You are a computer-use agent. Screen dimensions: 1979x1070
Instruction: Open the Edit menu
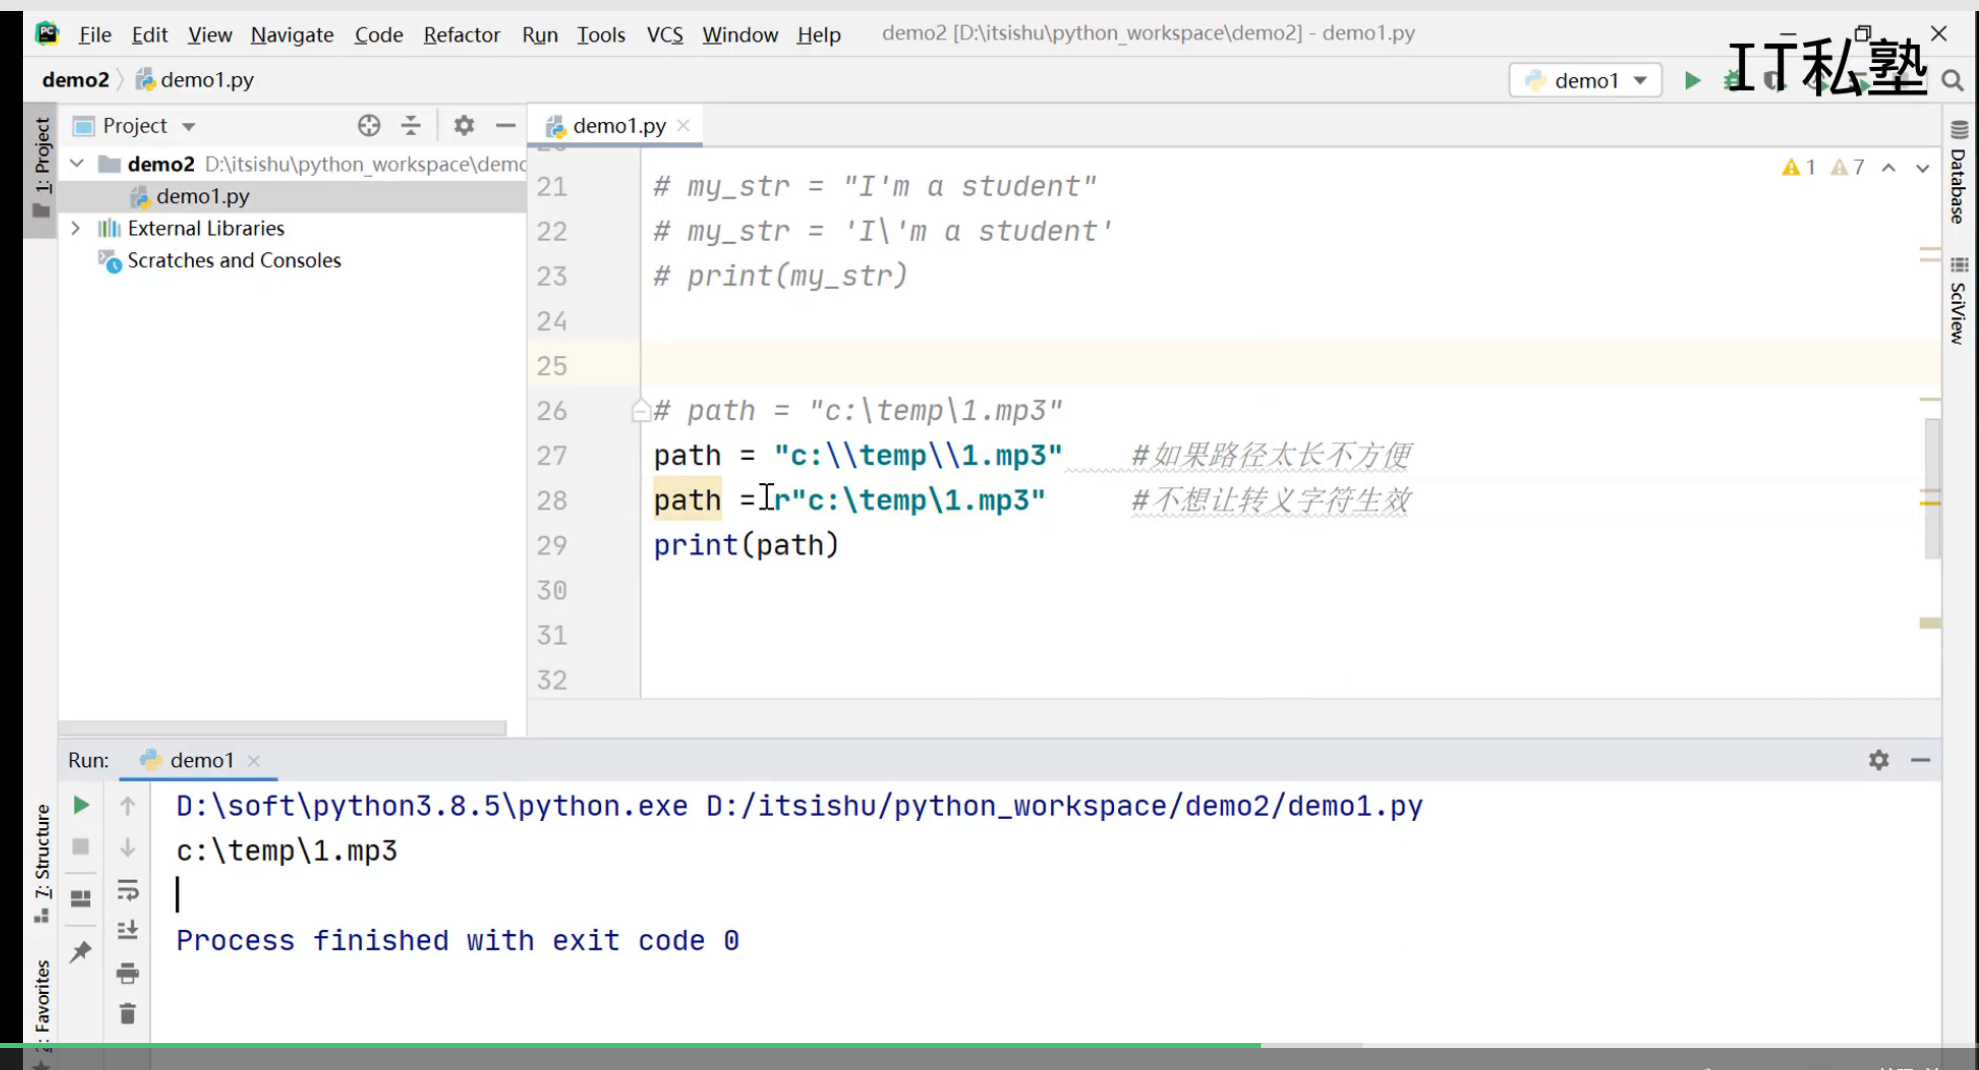pos(149,34)
